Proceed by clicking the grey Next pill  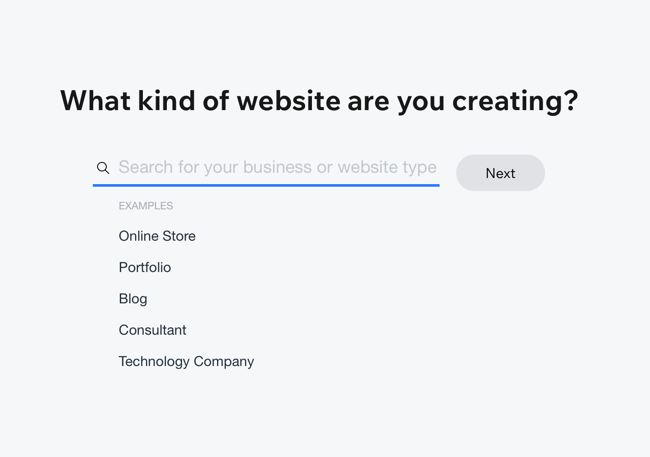tap(500, 173)
